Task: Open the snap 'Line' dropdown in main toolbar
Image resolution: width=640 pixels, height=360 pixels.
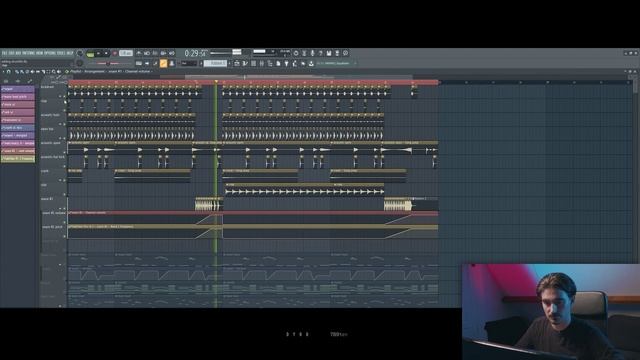Action: tap(189, 63)
